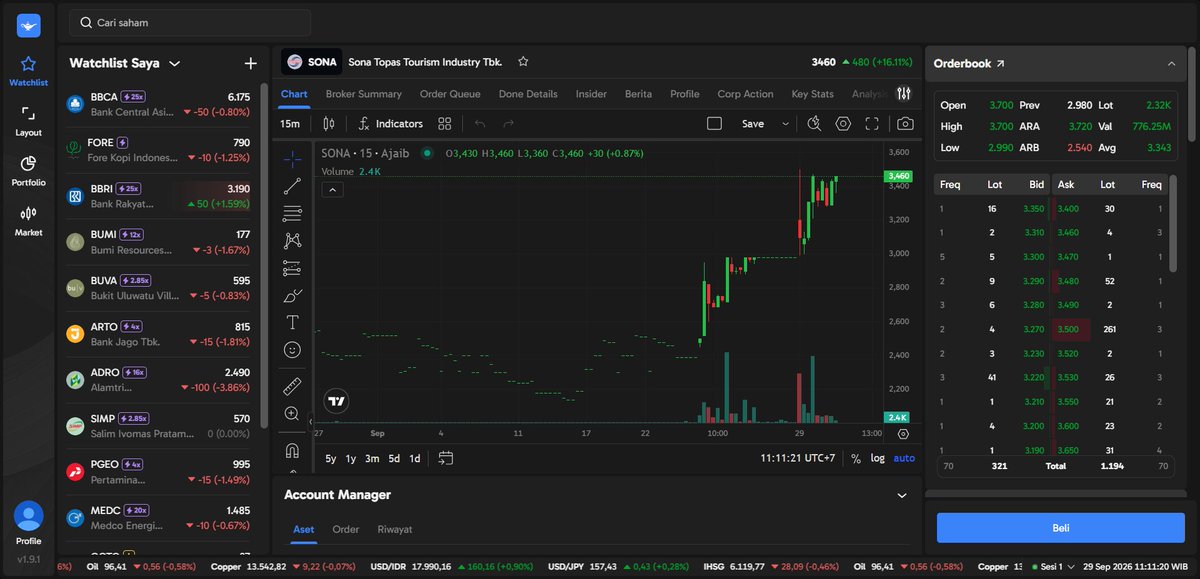Image resolution: width=1200 pixels, height=579 pixels.
Task: Click the orderbook vertical scrollbar
Action: tap(1173, 223)
